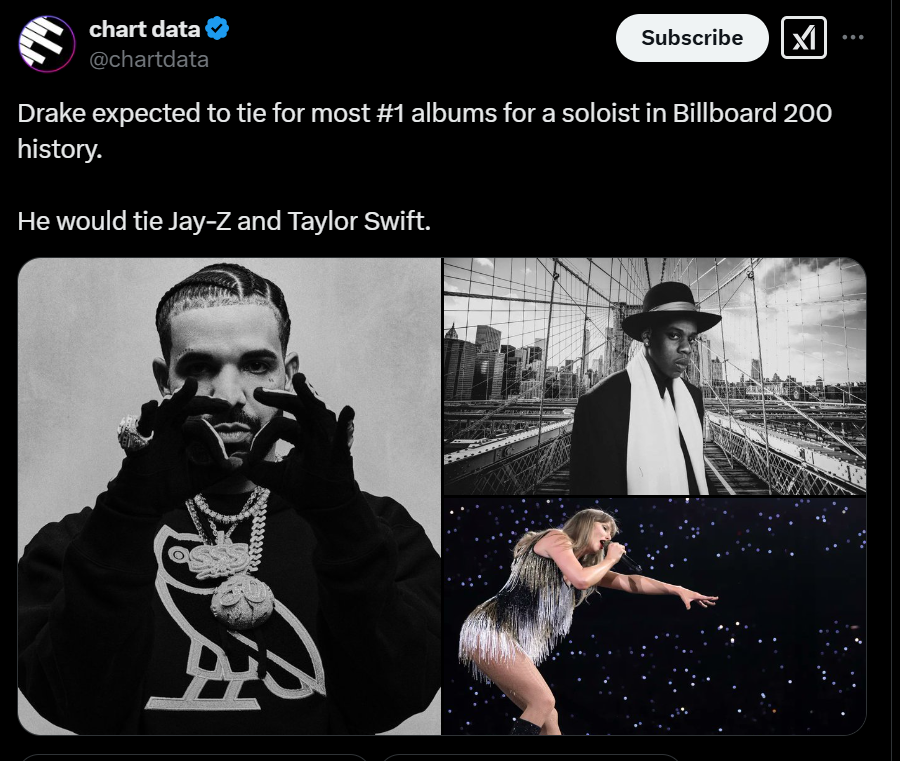Open the left photo of man in black gloves

[229, 496]
